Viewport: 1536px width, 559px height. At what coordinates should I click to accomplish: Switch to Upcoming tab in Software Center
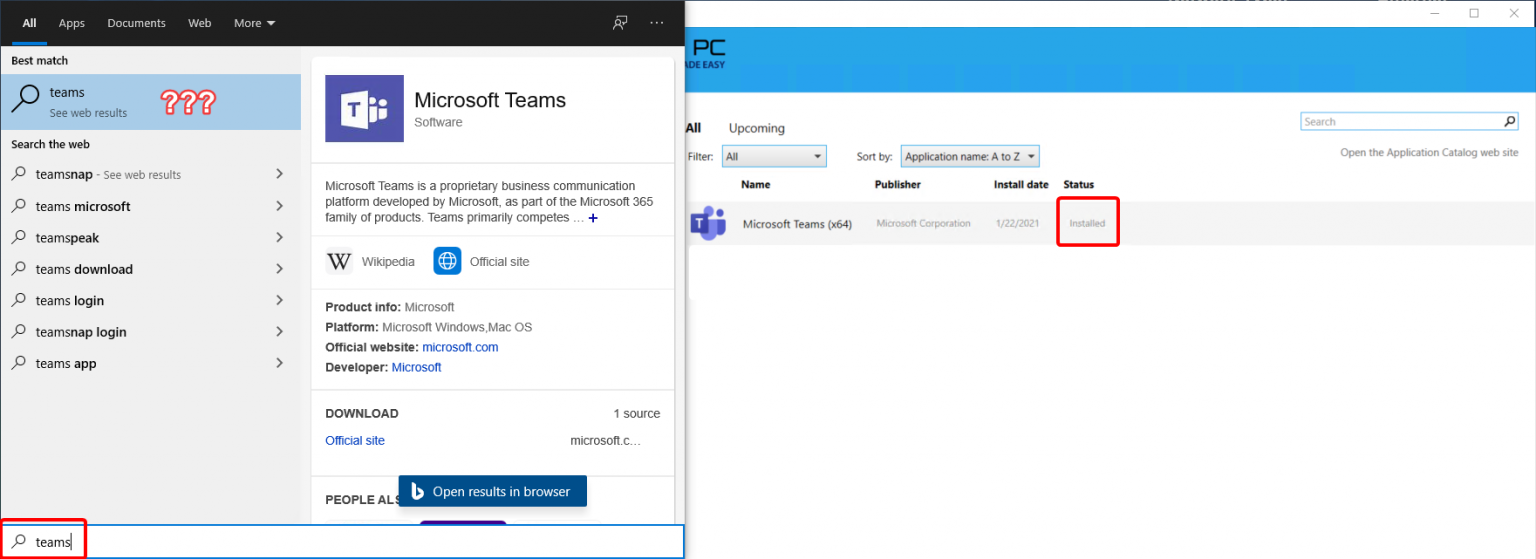757,128
